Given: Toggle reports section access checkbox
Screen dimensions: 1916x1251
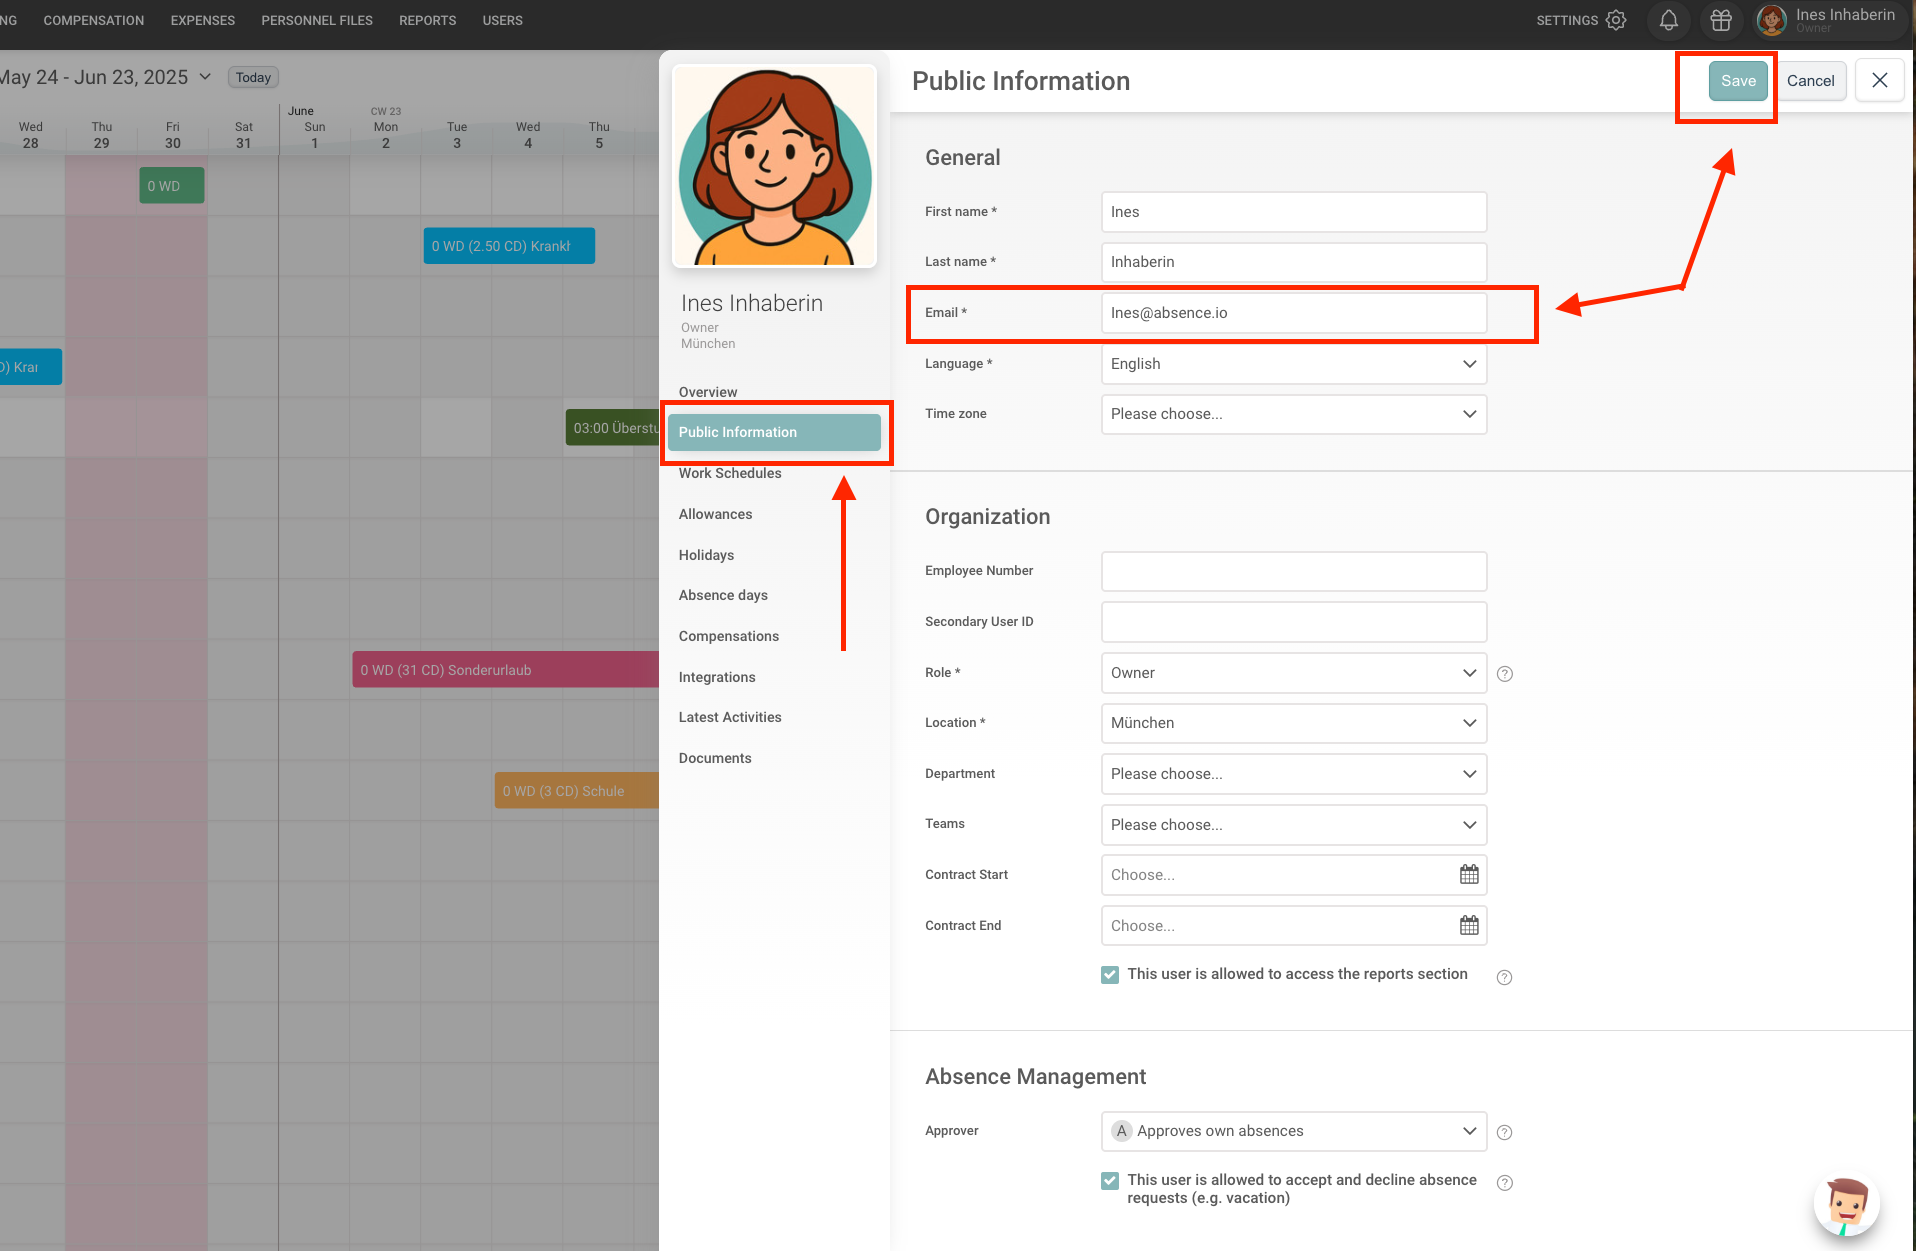Looking at the screenshot, I should coord(1110,975).
